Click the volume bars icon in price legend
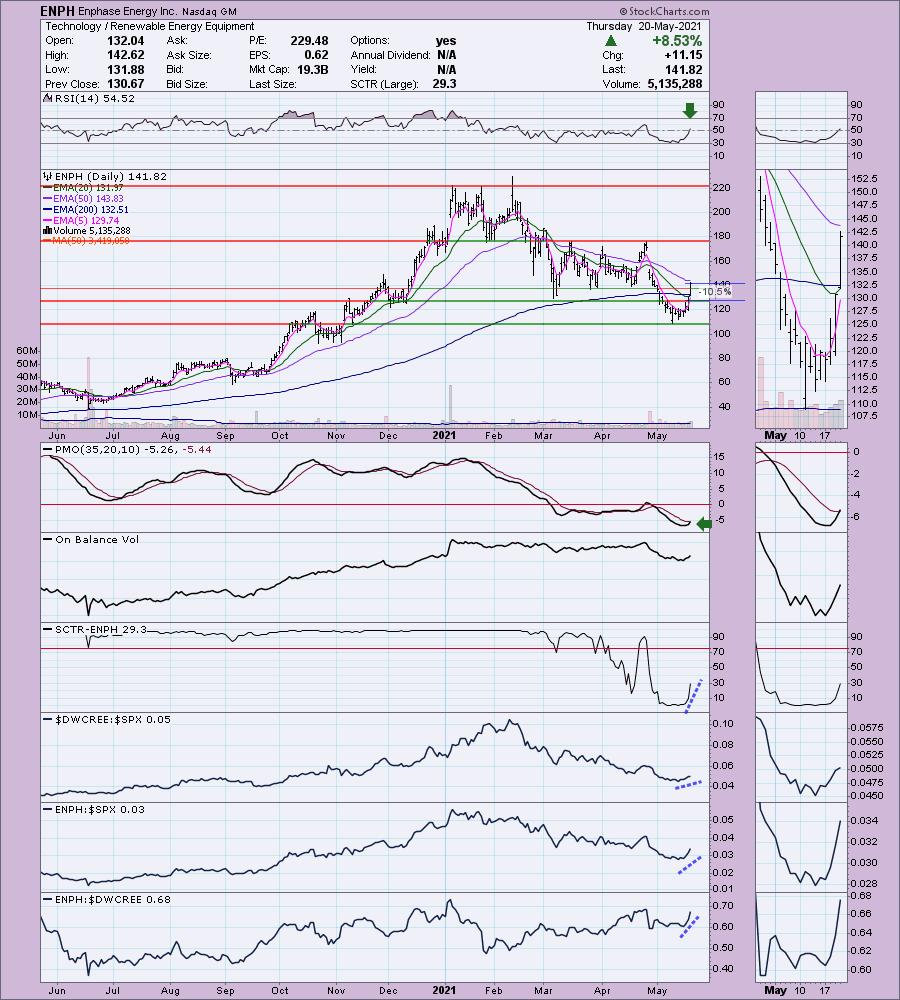This screenshot has height=1000, width=900. pyautogui.click(x=47, y=230)
